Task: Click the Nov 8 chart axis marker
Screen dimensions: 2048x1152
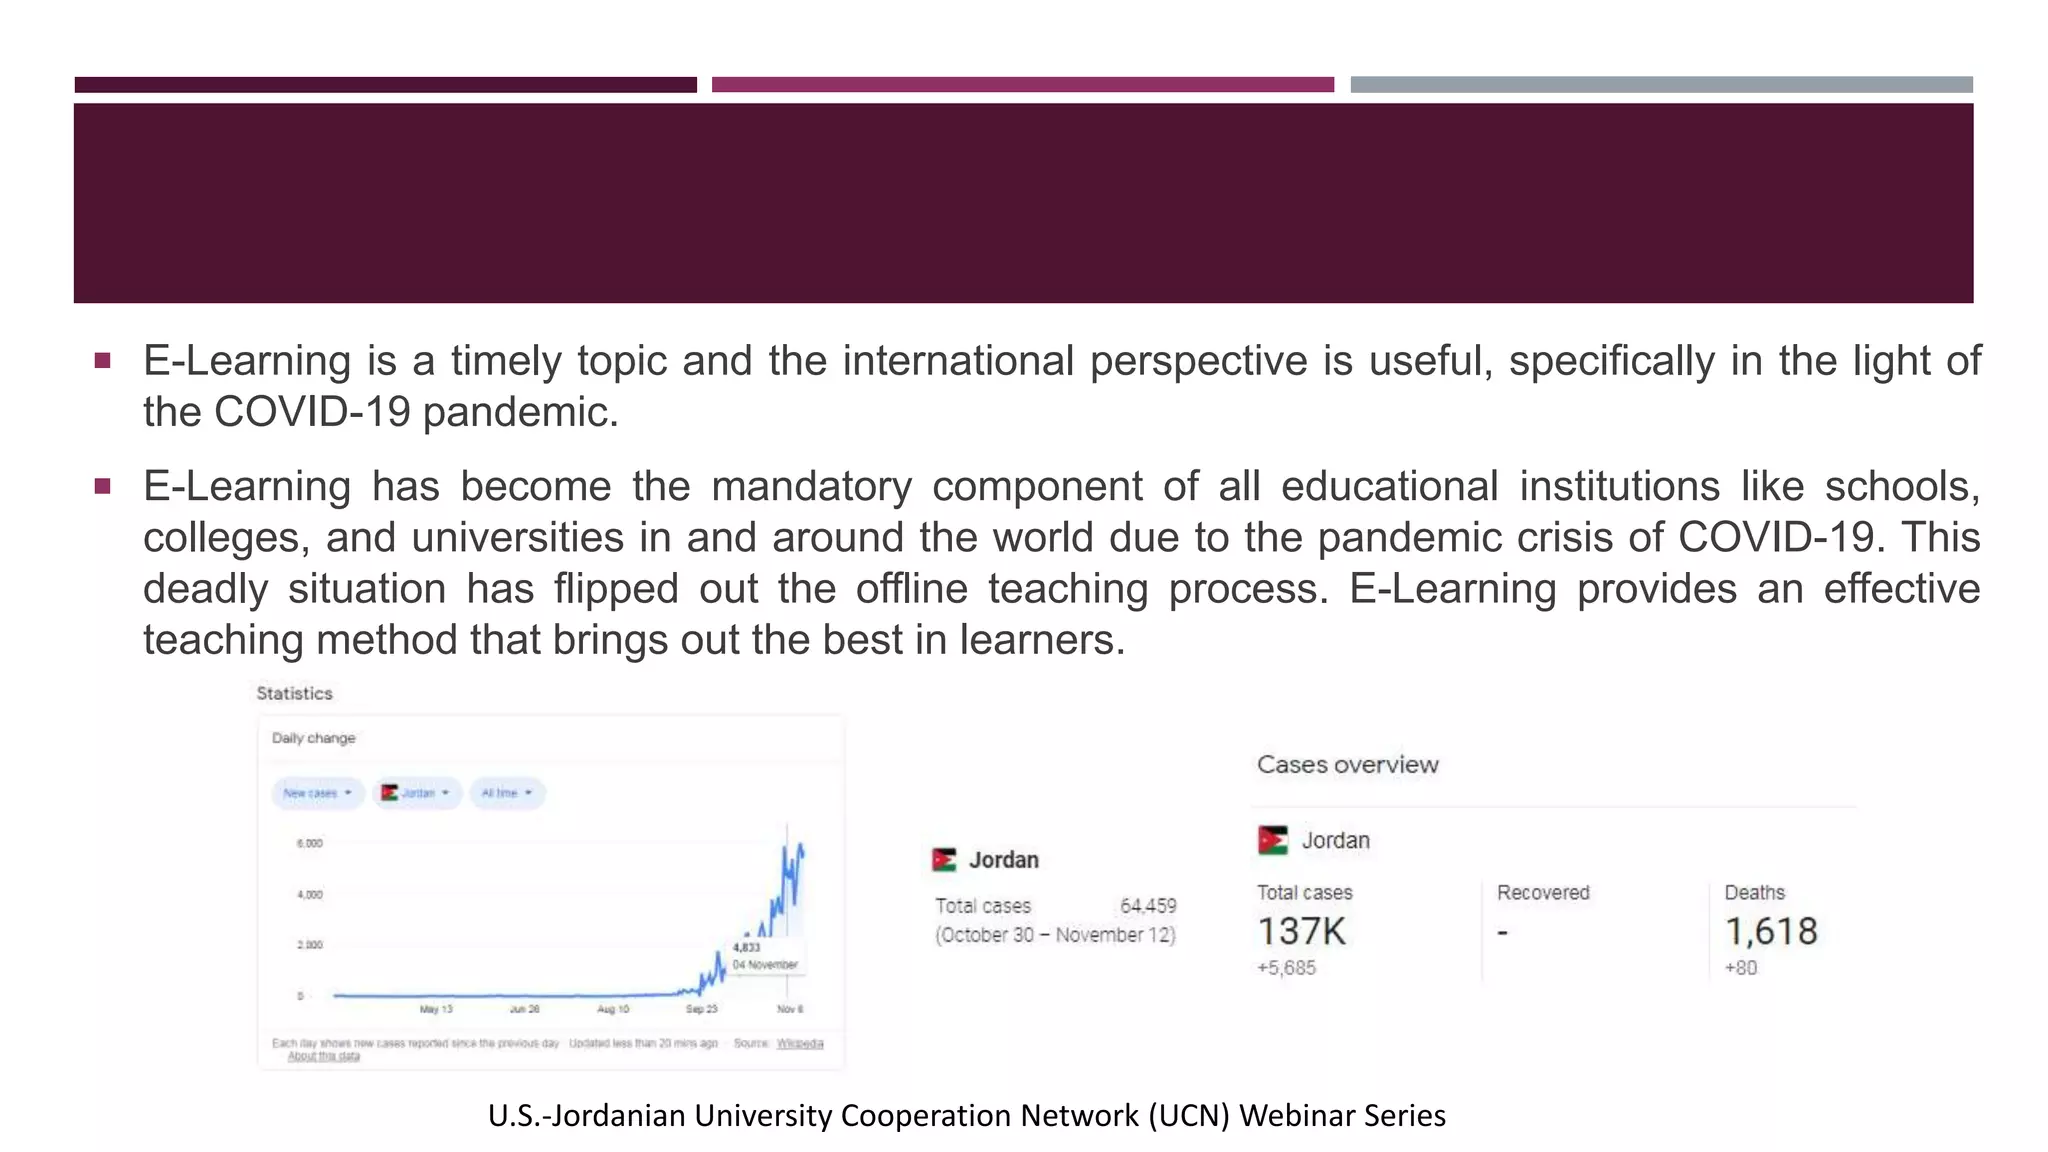Action: pyautogui.click(x=790, y=1009)
